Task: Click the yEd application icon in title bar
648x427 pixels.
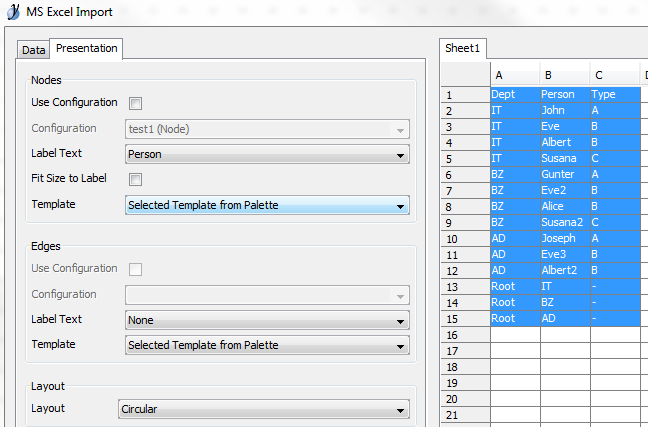Action: (x=13, y=12)
